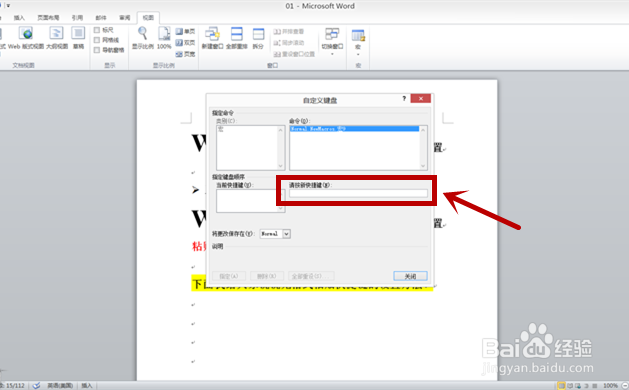
Task: Open the Macros (宏) dropdown
Action: tap(358, 41)
